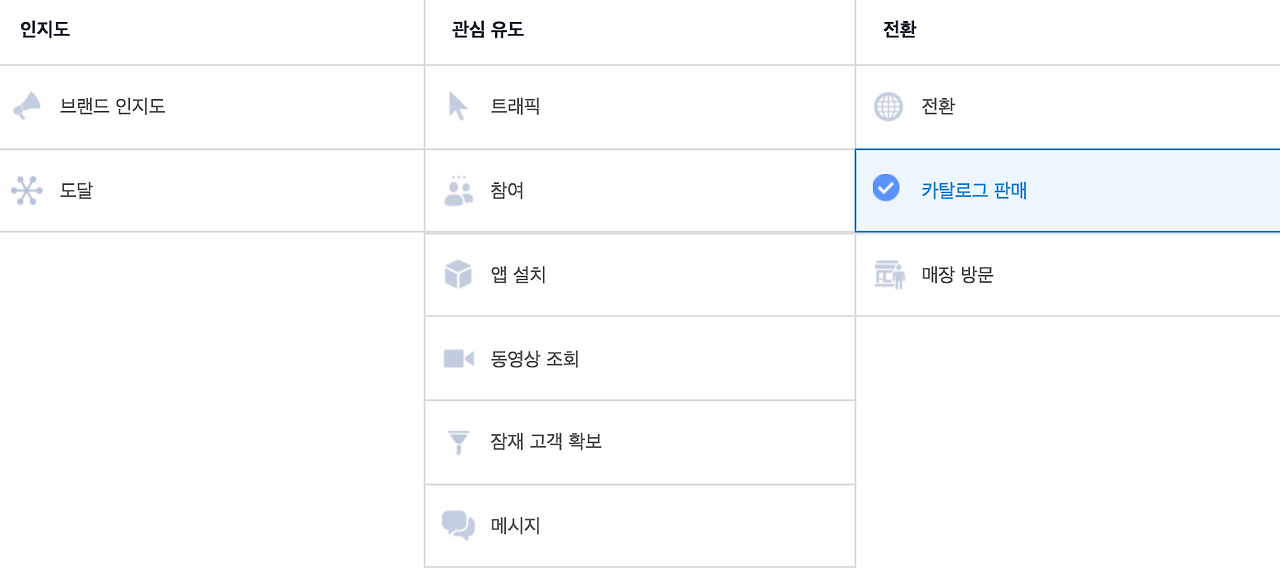This screenshot has height=577, width=1280.
Task: Click the 매장 방문 storefront icon
Action: [885, 274]
